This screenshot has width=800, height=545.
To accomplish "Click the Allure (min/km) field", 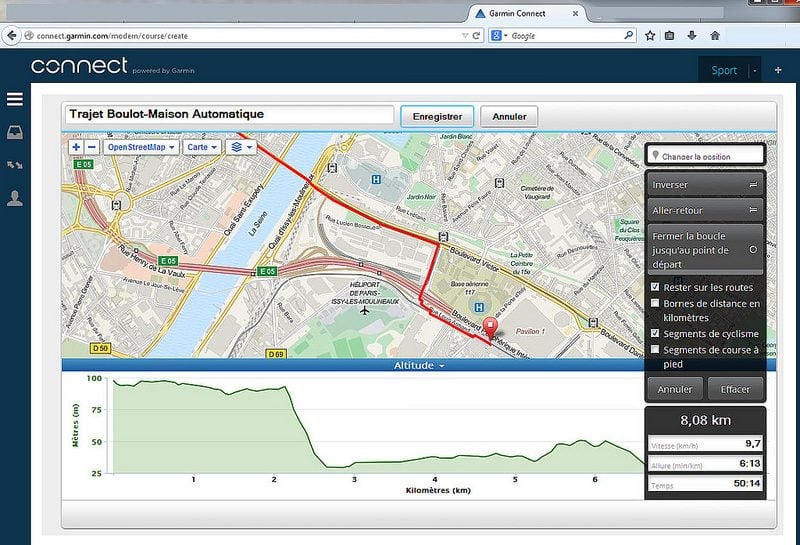I will [706, 464].
